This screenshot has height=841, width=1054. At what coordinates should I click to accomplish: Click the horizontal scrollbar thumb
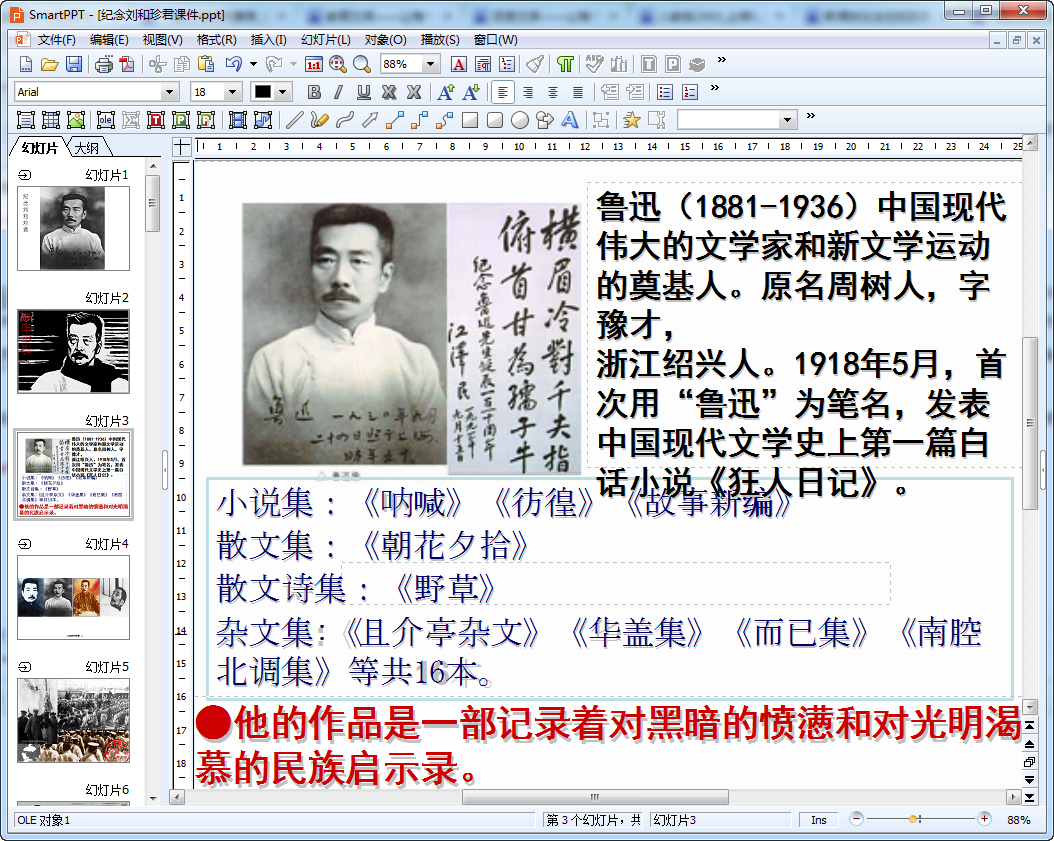pos(595,797)
